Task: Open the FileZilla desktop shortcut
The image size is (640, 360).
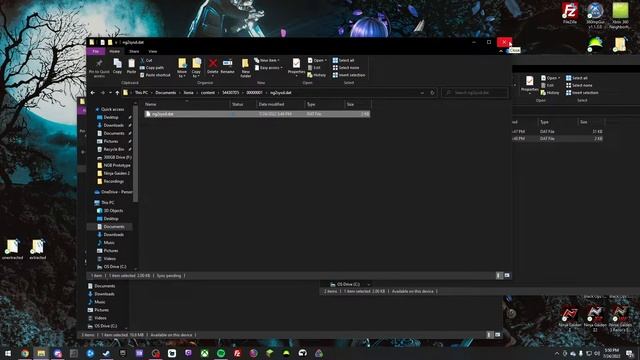Action: 570,13
